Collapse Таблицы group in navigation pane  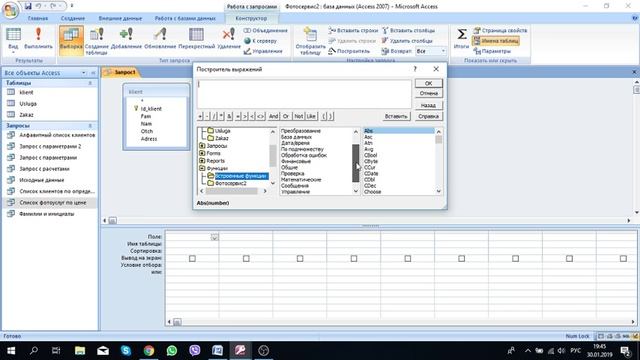coord(90,83)
